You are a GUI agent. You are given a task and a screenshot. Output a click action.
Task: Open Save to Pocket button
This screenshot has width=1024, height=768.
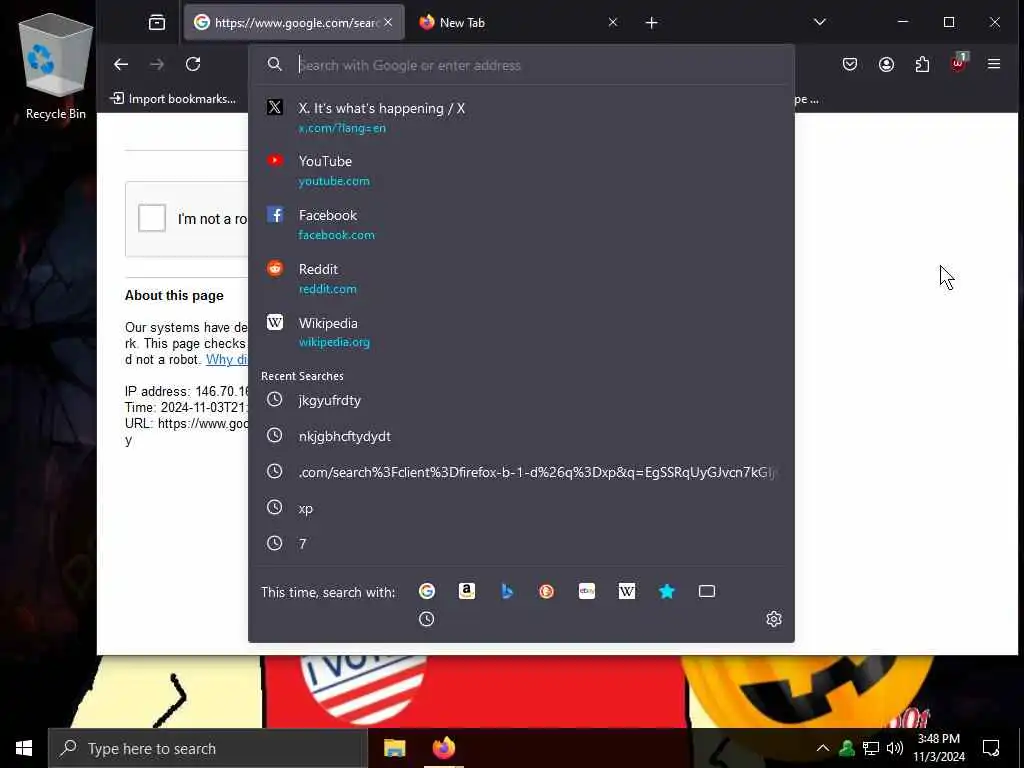click(850, 64)
